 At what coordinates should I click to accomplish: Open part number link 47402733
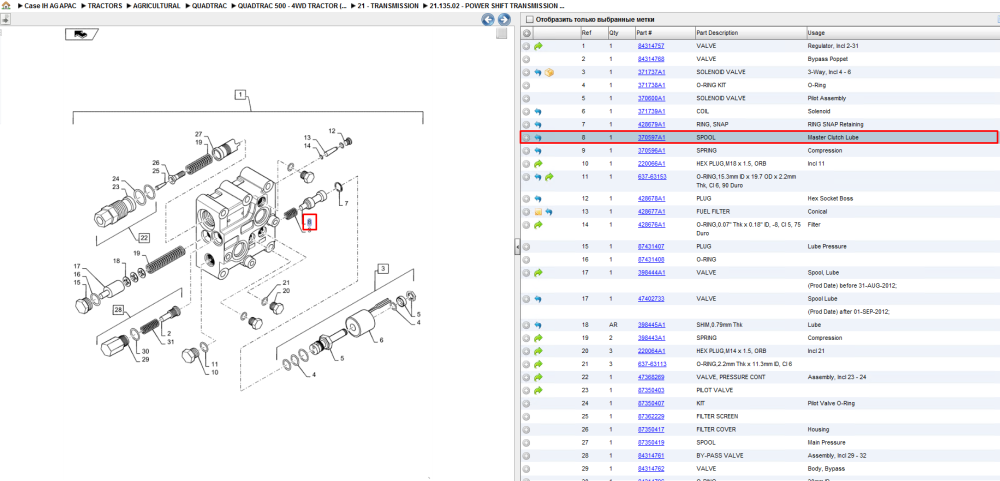pyautogui.click(x=651, y=299)
